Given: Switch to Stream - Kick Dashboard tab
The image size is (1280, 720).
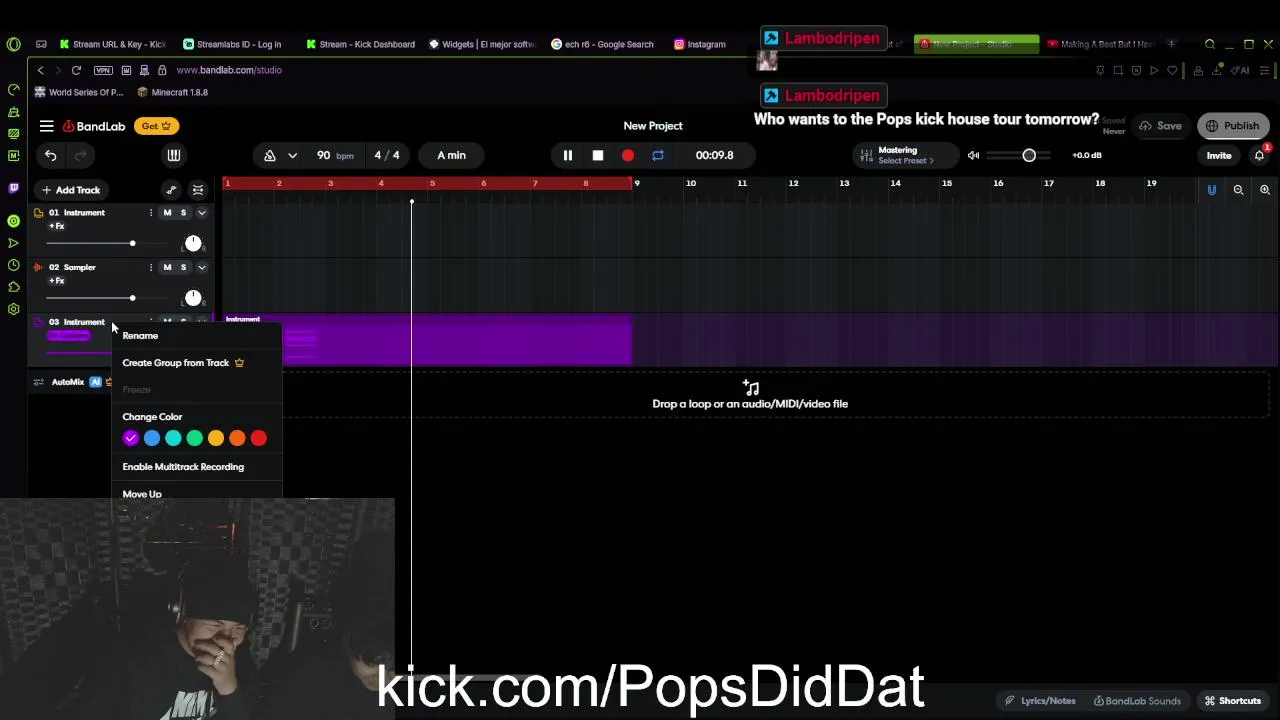Looking at the screenshot, I should [360, 44].
